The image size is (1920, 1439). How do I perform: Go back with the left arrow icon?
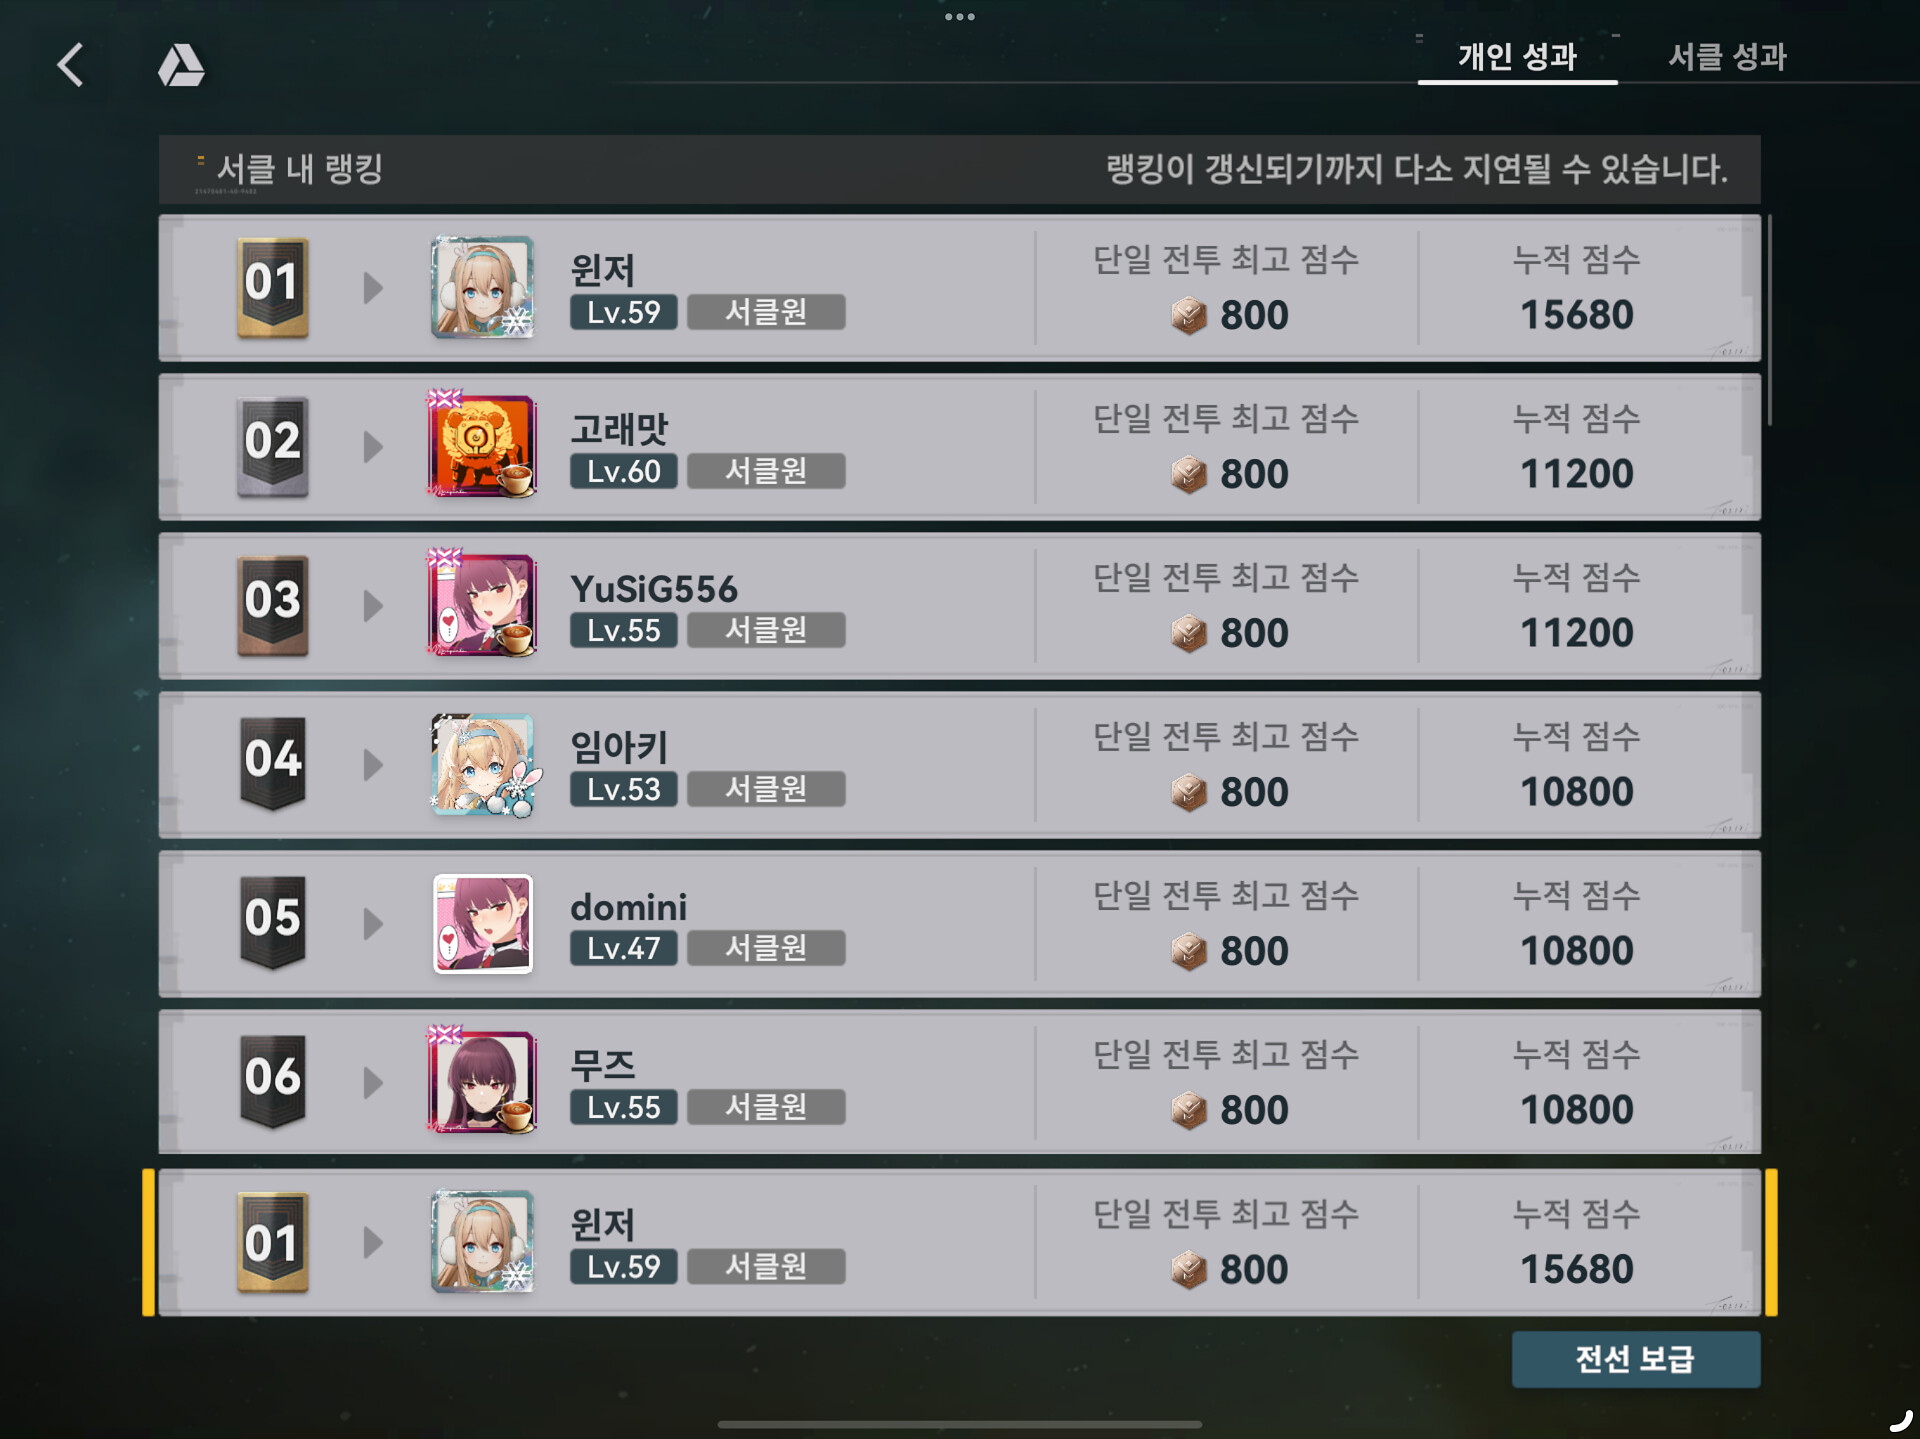(70, 65)
